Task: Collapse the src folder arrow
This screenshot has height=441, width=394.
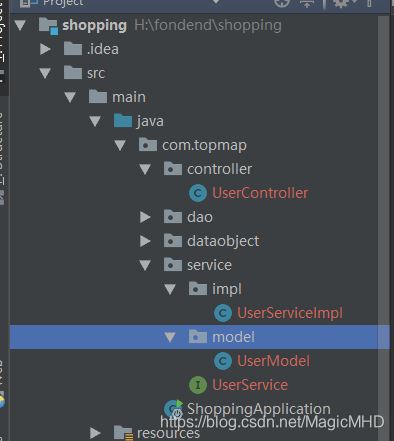Action: point(45,73)
